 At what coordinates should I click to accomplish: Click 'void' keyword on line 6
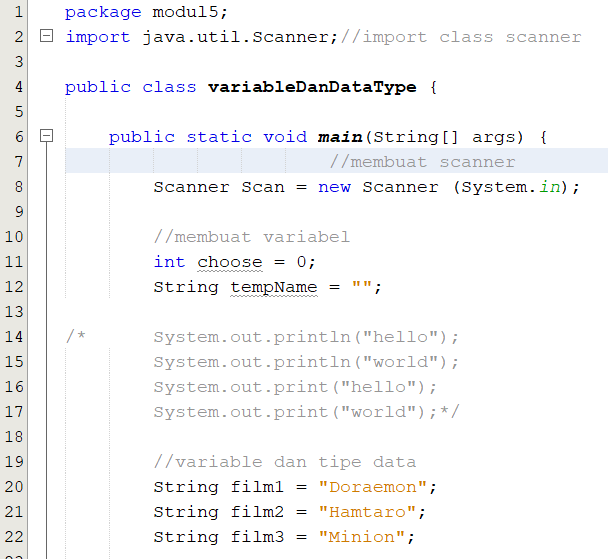[285, 137]
